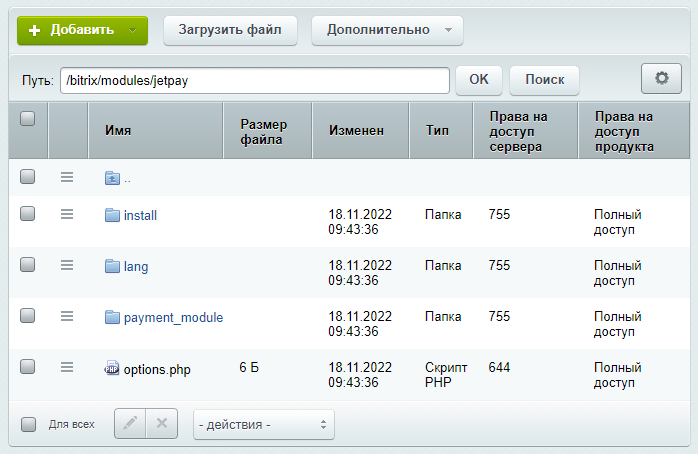Sort by the Имя column header
This screenshot has height=454, width=698.
(x=118, y=131)
